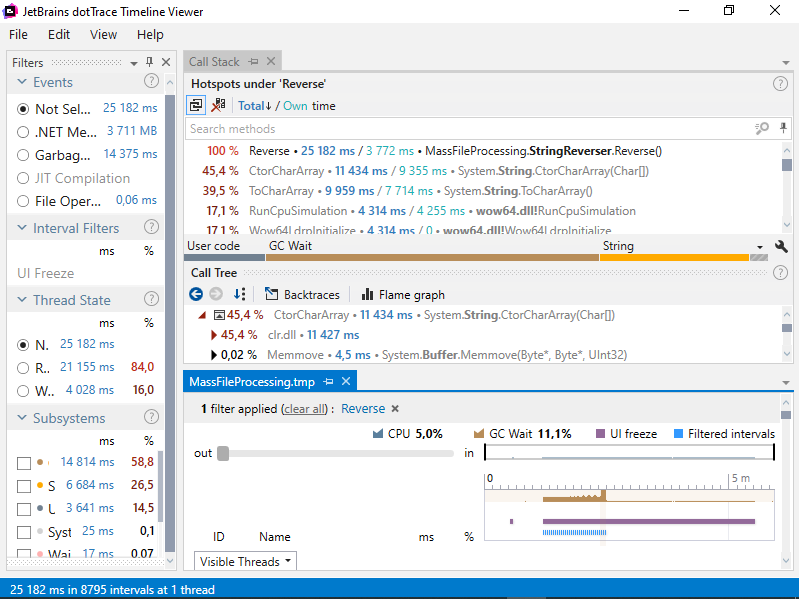Click the Reverse filter link

[x=363, y=409]
